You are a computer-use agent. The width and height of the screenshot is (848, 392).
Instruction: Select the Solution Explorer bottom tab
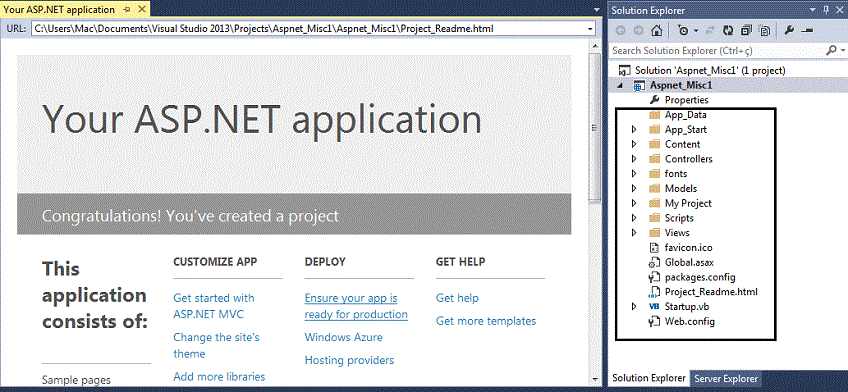648,378
